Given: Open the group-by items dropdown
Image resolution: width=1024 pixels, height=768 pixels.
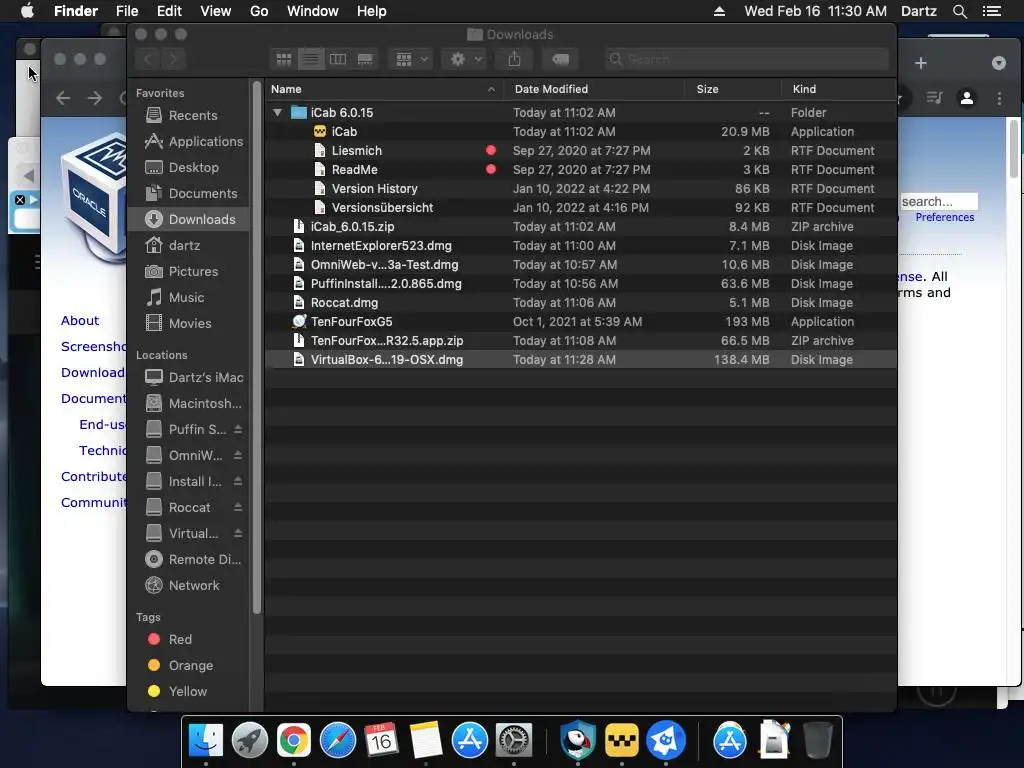Looking at the screenshot, I should [411, 59].
